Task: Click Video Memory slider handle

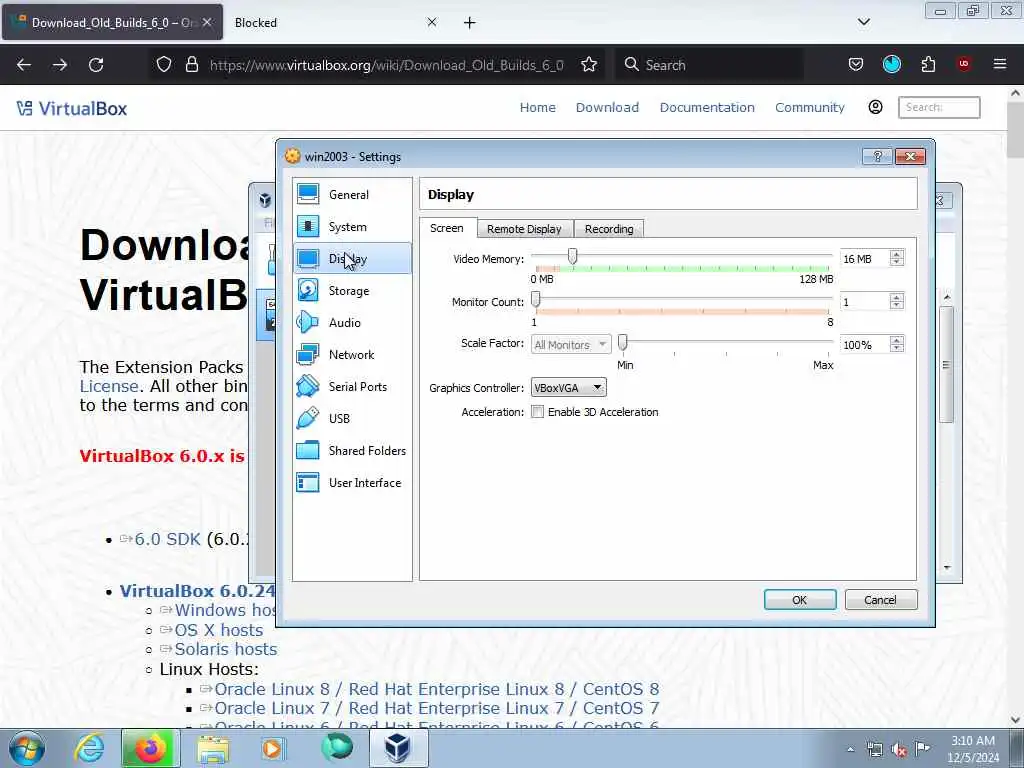Action: [572, 256]
